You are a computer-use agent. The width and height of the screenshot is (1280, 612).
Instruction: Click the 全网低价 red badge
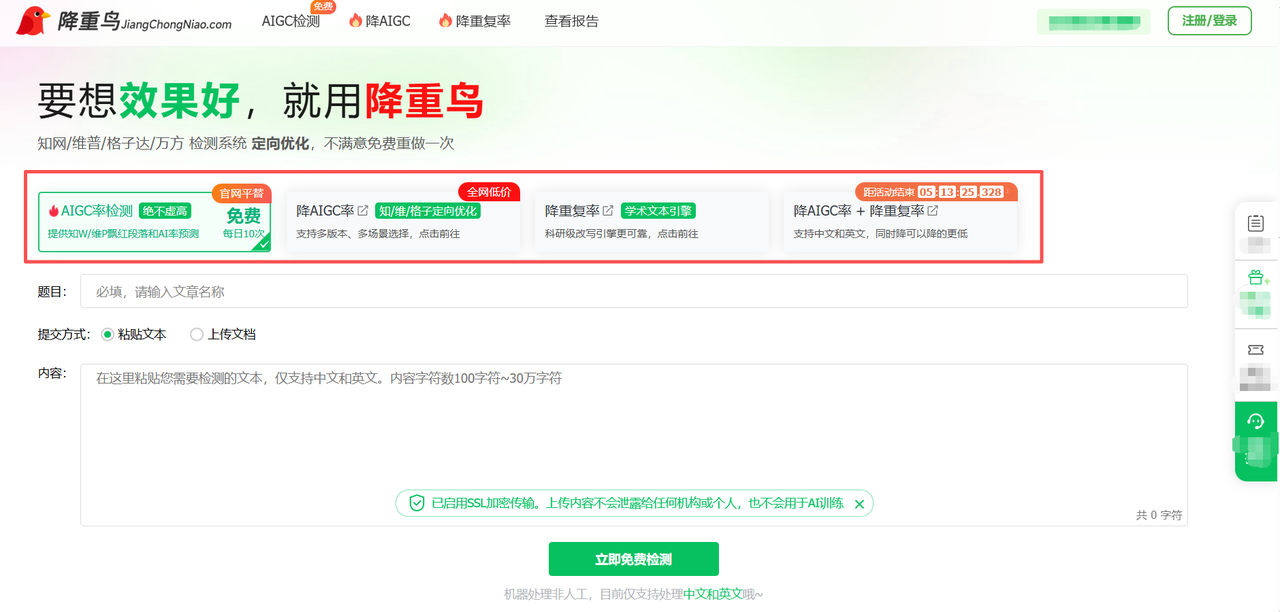click(489, 191)
